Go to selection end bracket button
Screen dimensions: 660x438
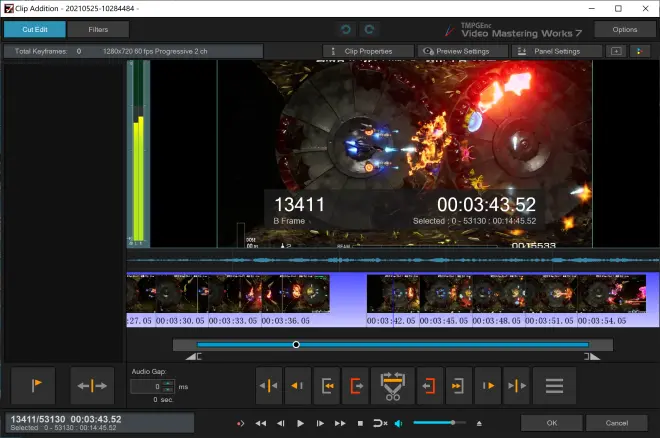coord(458,385)
